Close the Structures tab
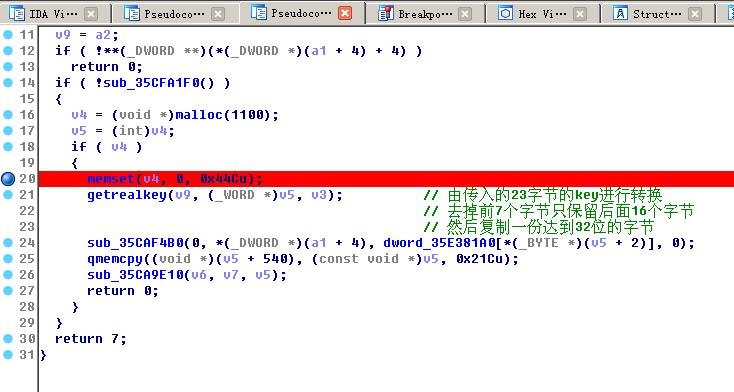The image size is (734, 392). (x=695, y=14)
